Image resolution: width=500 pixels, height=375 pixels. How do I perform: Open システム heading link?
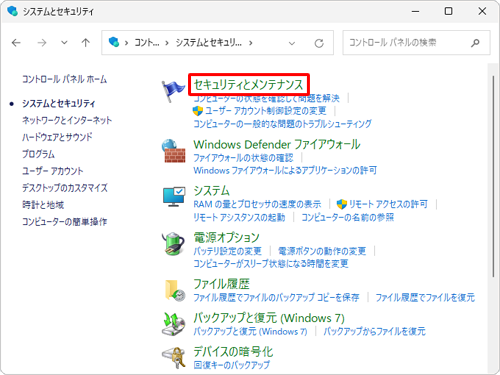pyautogui.click(x=212, y=191)
